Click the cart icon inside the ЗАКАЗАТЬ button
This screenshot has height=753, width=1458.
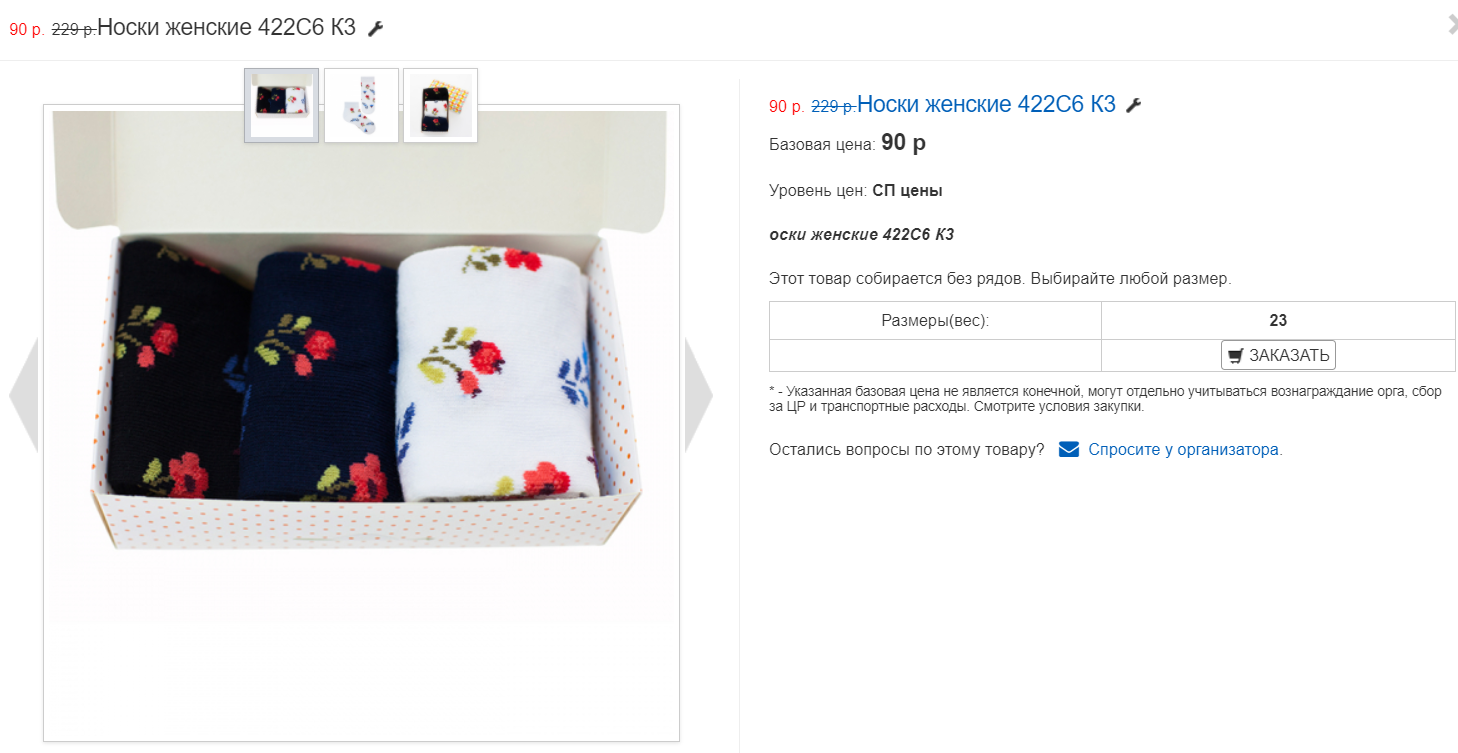coord(1236,356)
